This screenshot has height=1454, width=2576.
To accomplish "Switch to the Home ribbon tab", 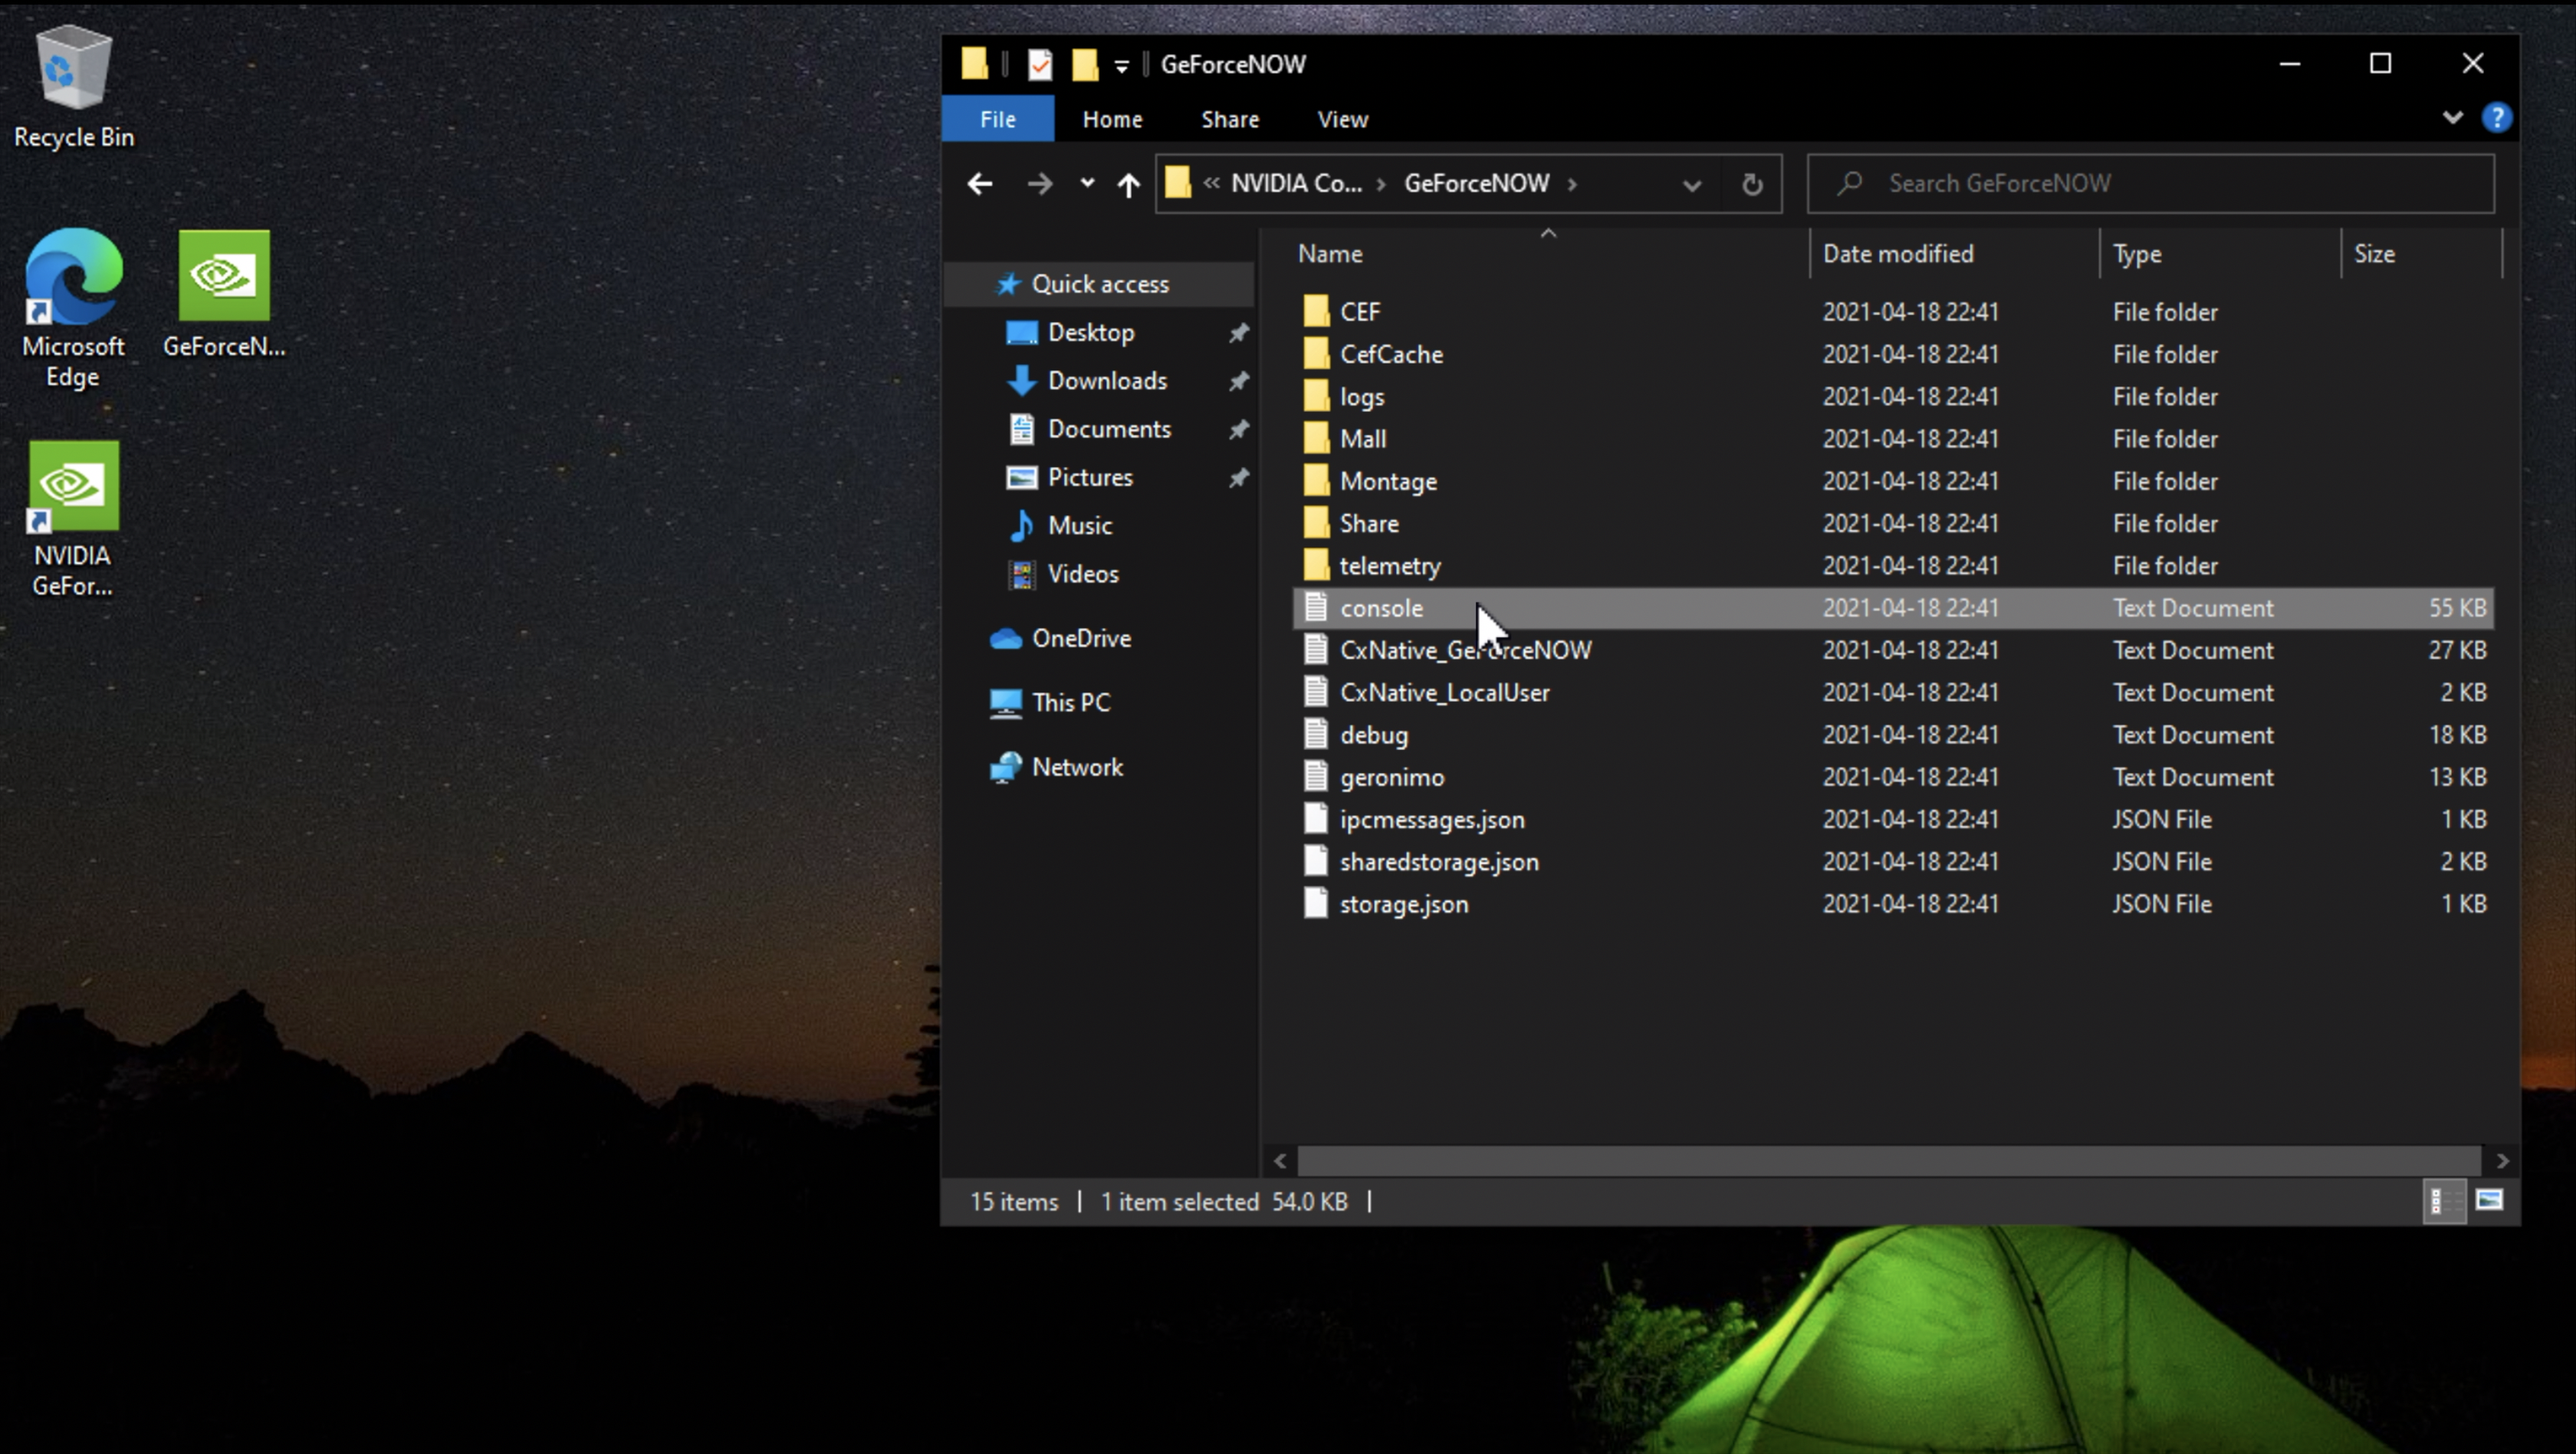I will point(1112,119).
